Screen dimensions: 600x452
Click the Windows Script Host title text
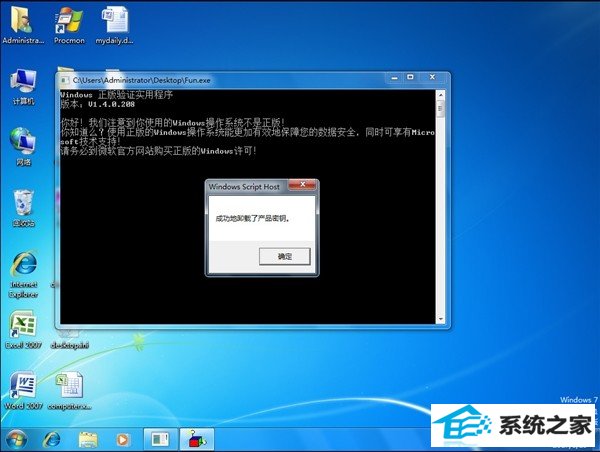[244, 187]
